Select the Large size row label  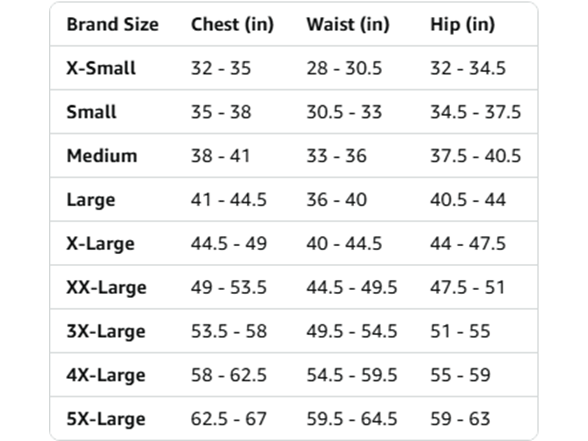(x=91, y=200)
